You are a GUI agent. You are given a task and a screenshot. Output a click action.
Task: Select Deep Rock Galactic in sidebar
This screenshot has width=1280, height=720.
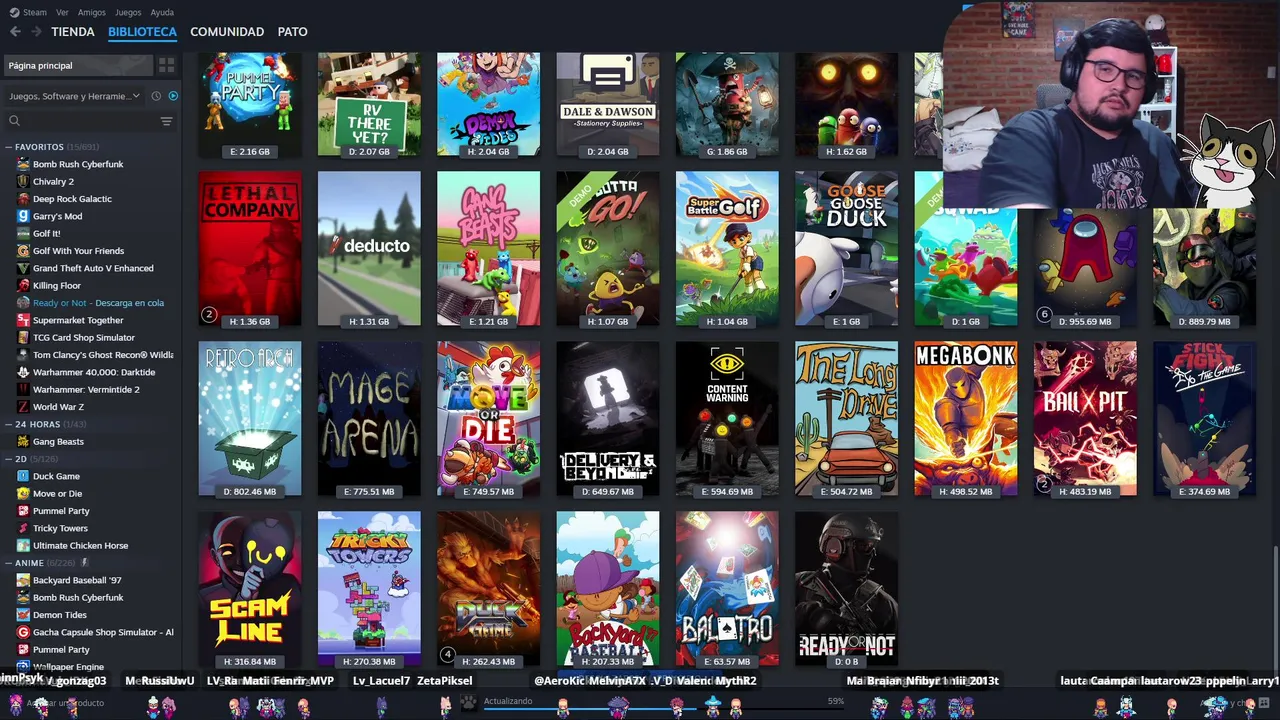click(72, 199)
